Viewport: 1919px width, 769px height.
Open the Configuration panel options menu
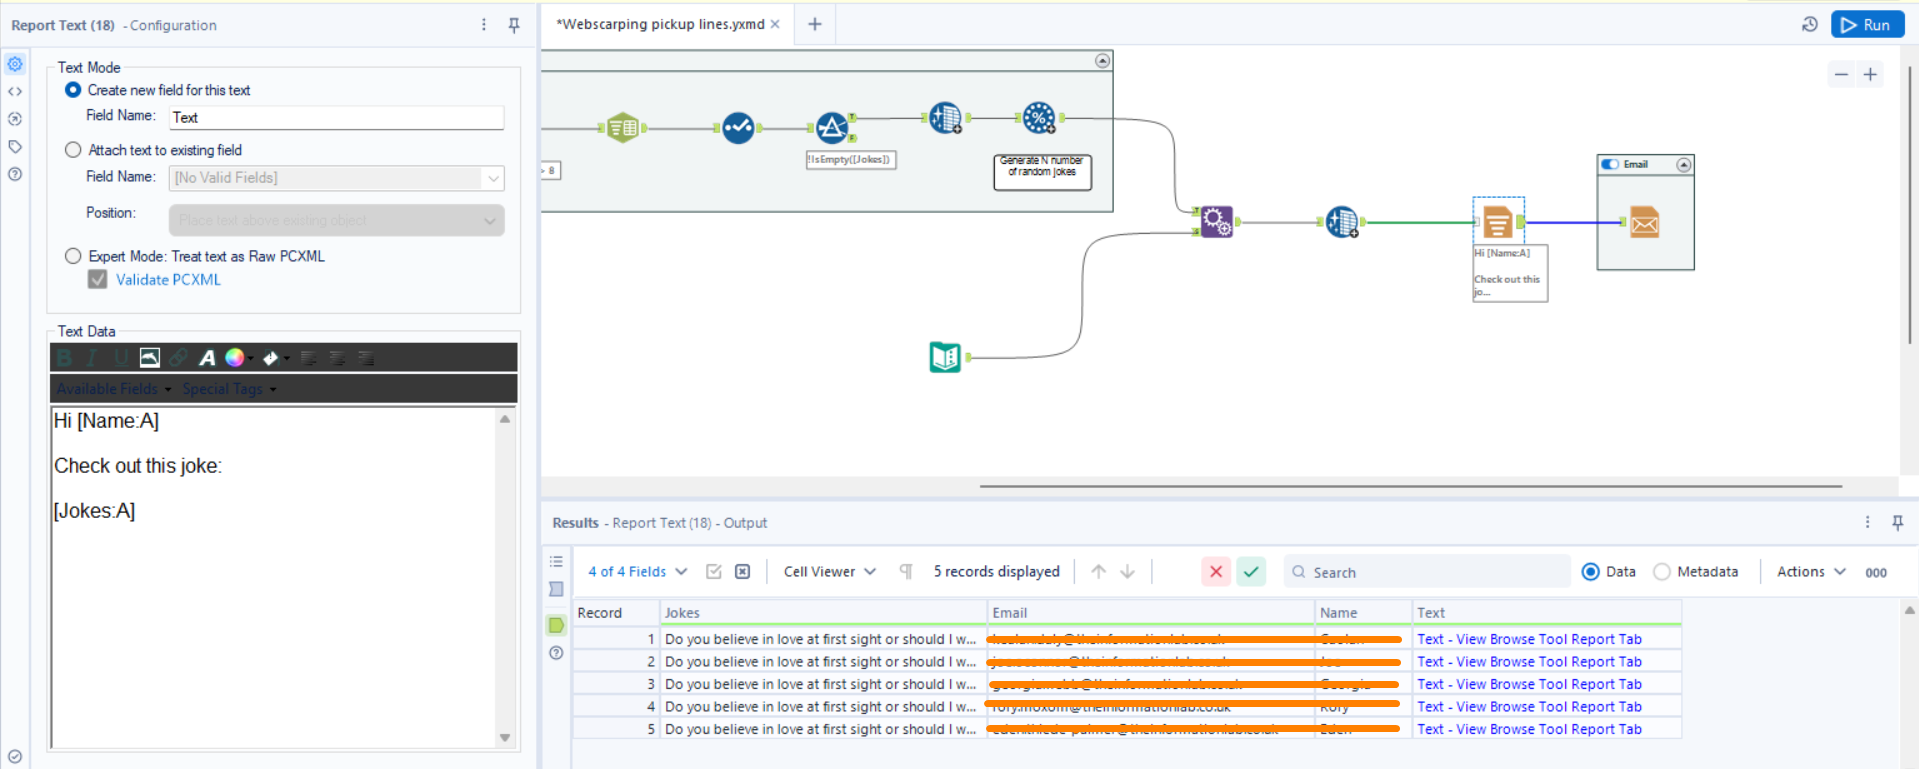pos(484,25)
